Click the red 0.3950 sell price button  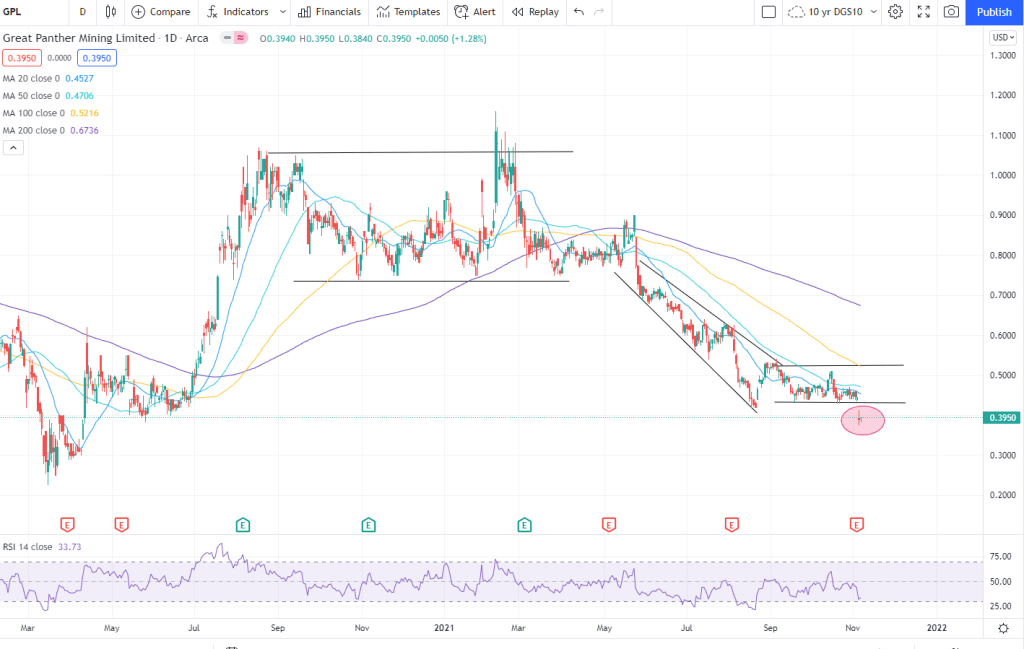click(x=20, y=58)
